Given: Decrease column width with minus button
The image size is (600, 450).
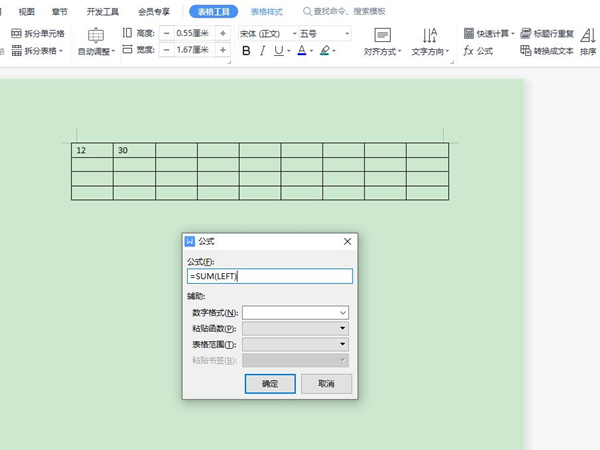Looking at the screenshot, I should [x=166, y=50].
